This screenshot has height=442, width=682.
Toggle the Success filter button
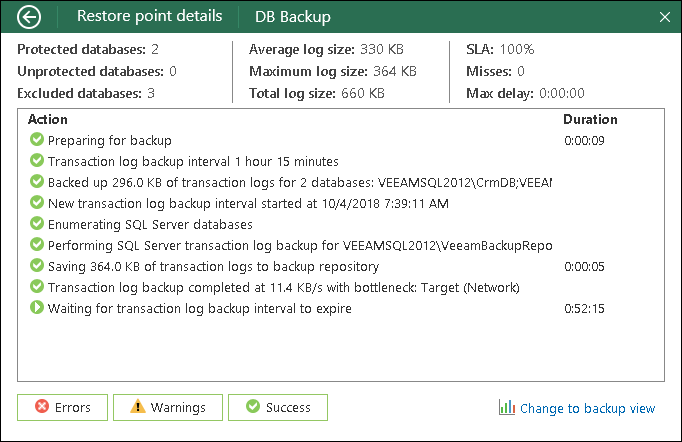[278, 407]
